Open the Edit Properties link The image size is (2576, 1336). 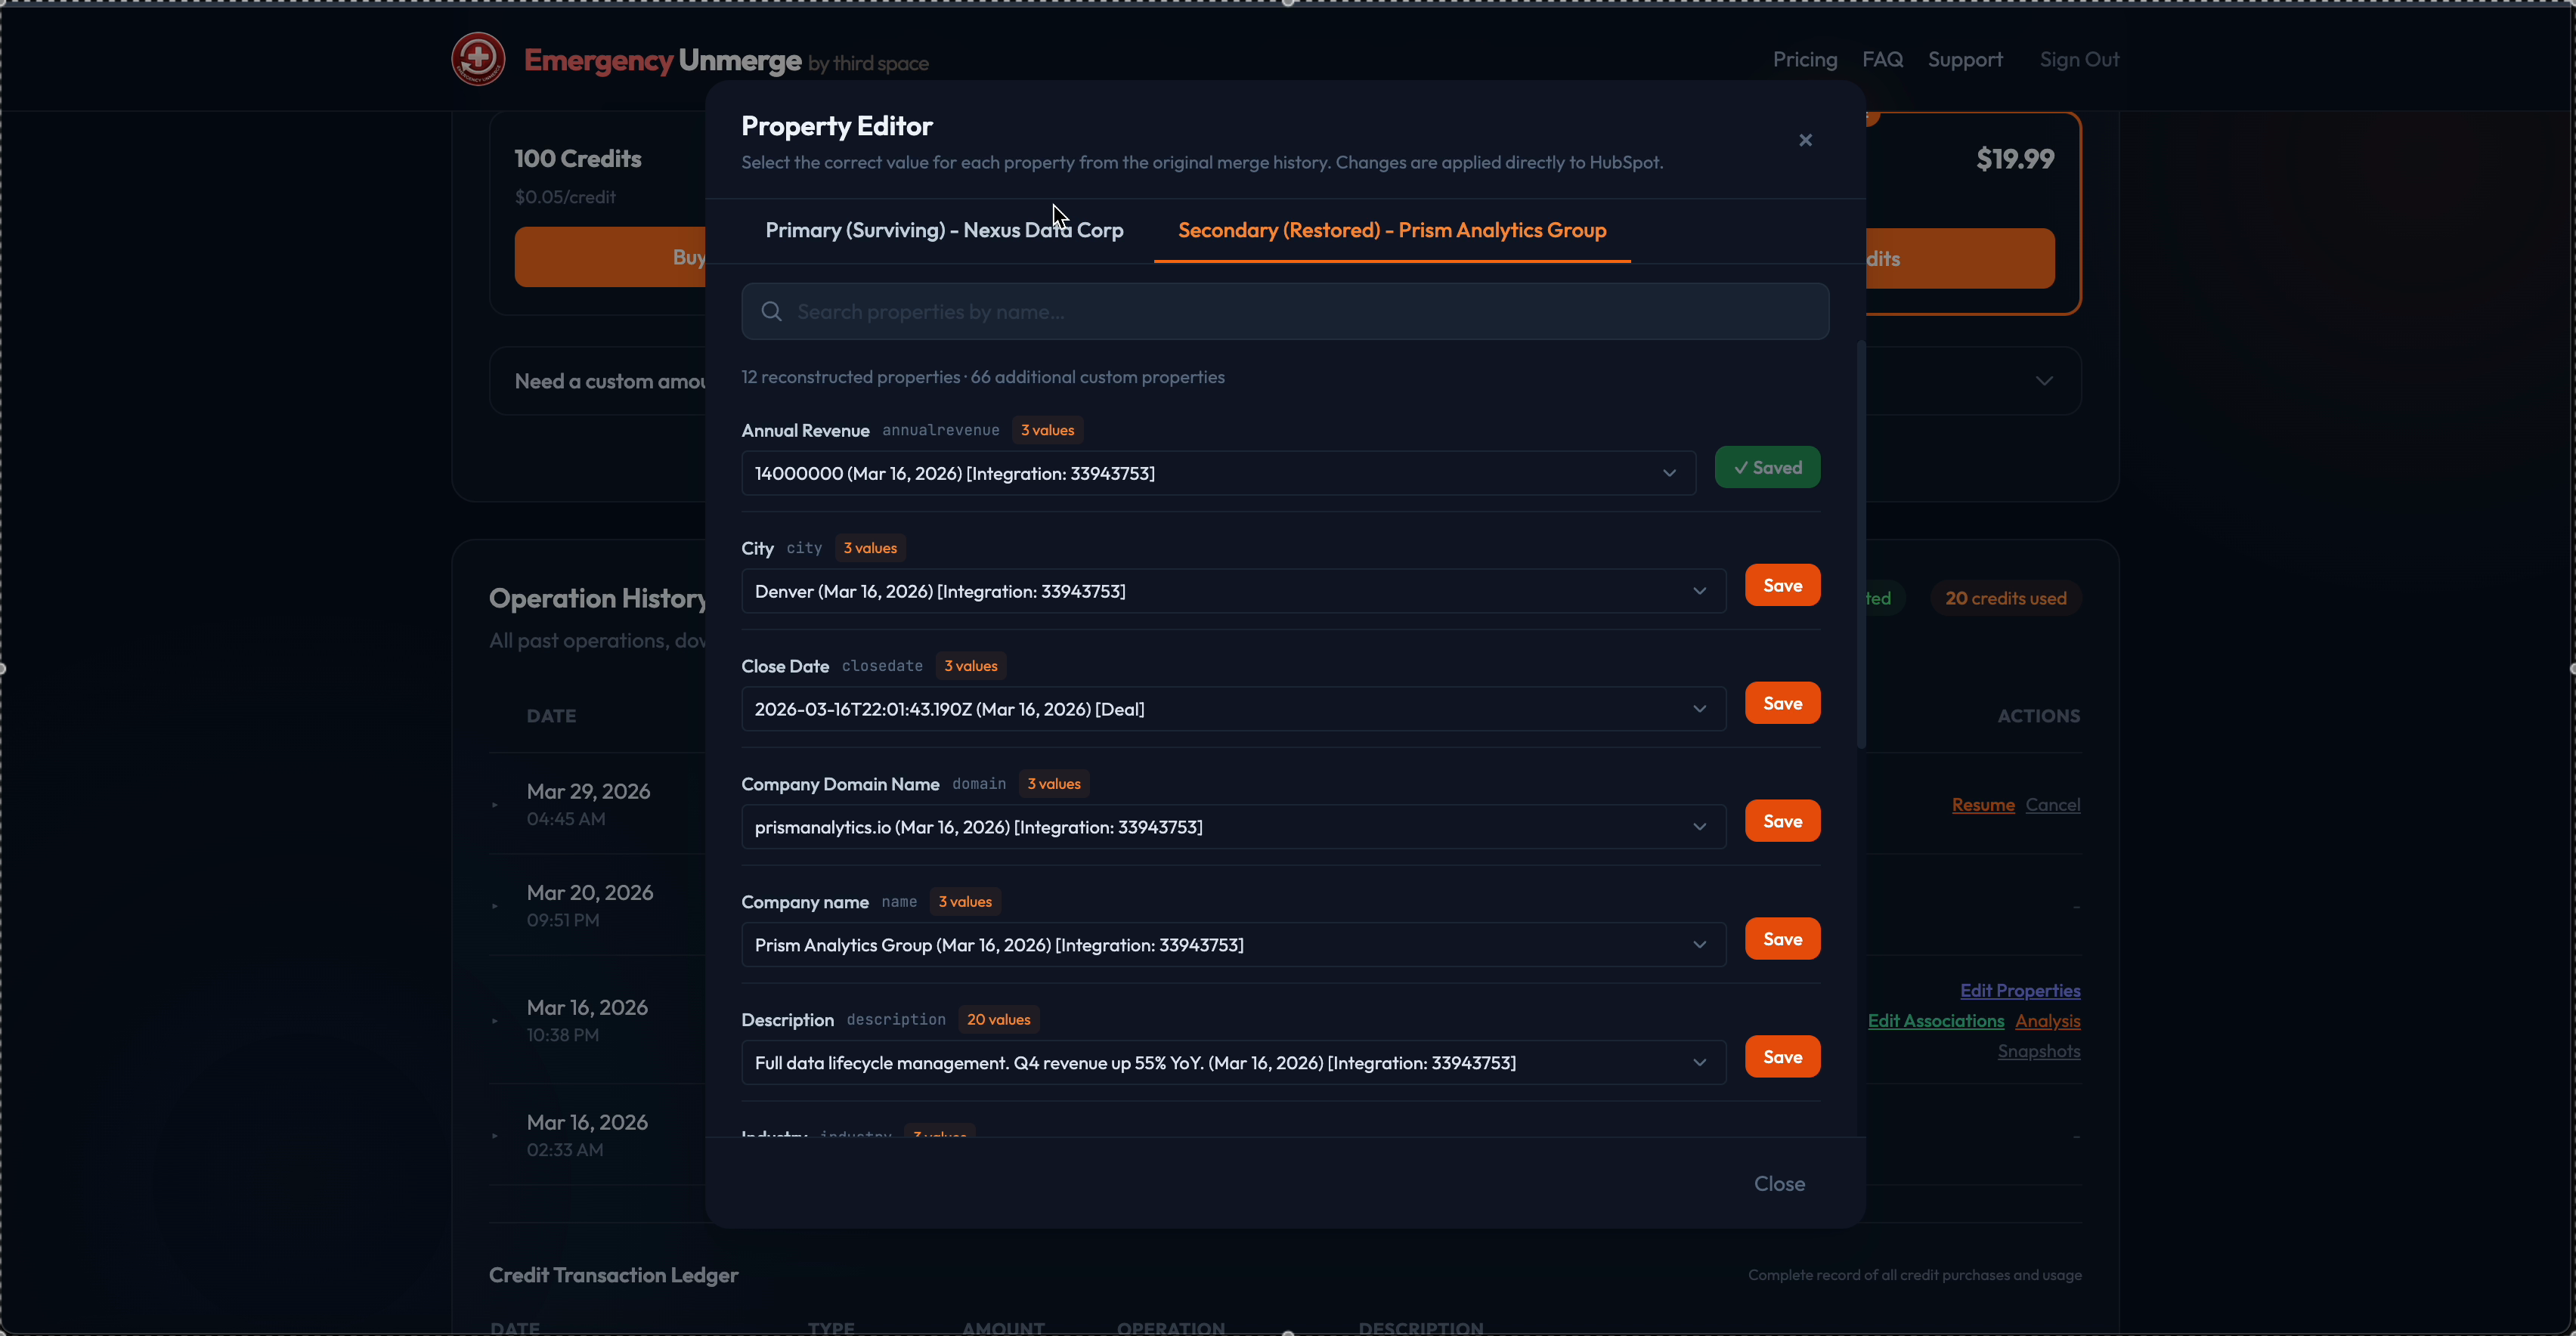(x=2019, y=991)
